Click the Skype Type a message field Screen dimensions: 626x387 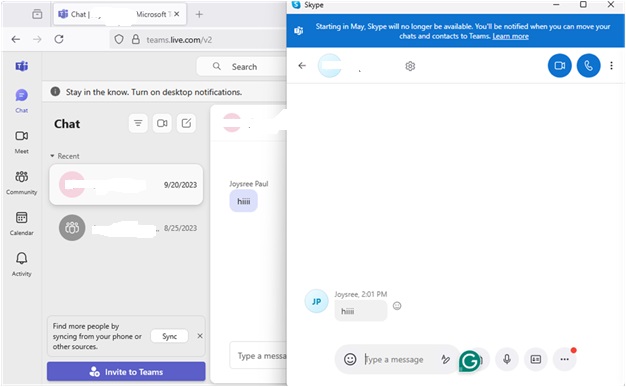tap(393, 359)
